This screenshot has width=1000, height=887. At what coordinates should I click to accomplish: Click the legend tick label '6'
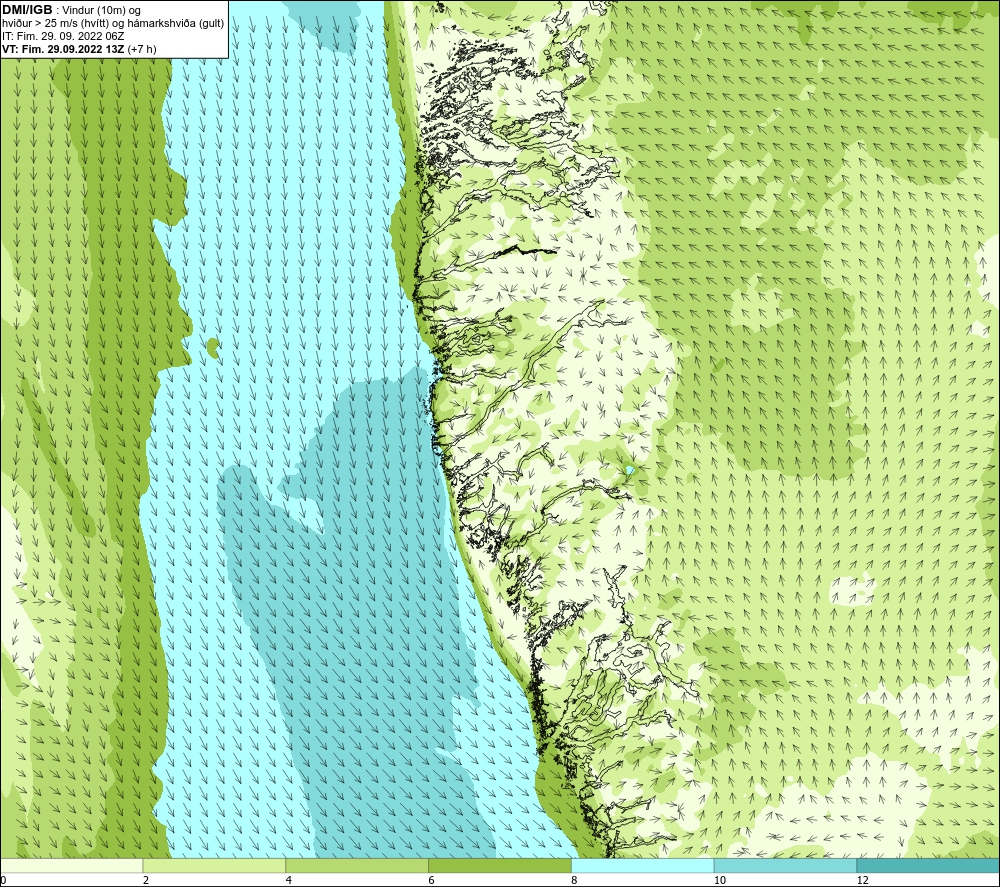pos(432,881)
